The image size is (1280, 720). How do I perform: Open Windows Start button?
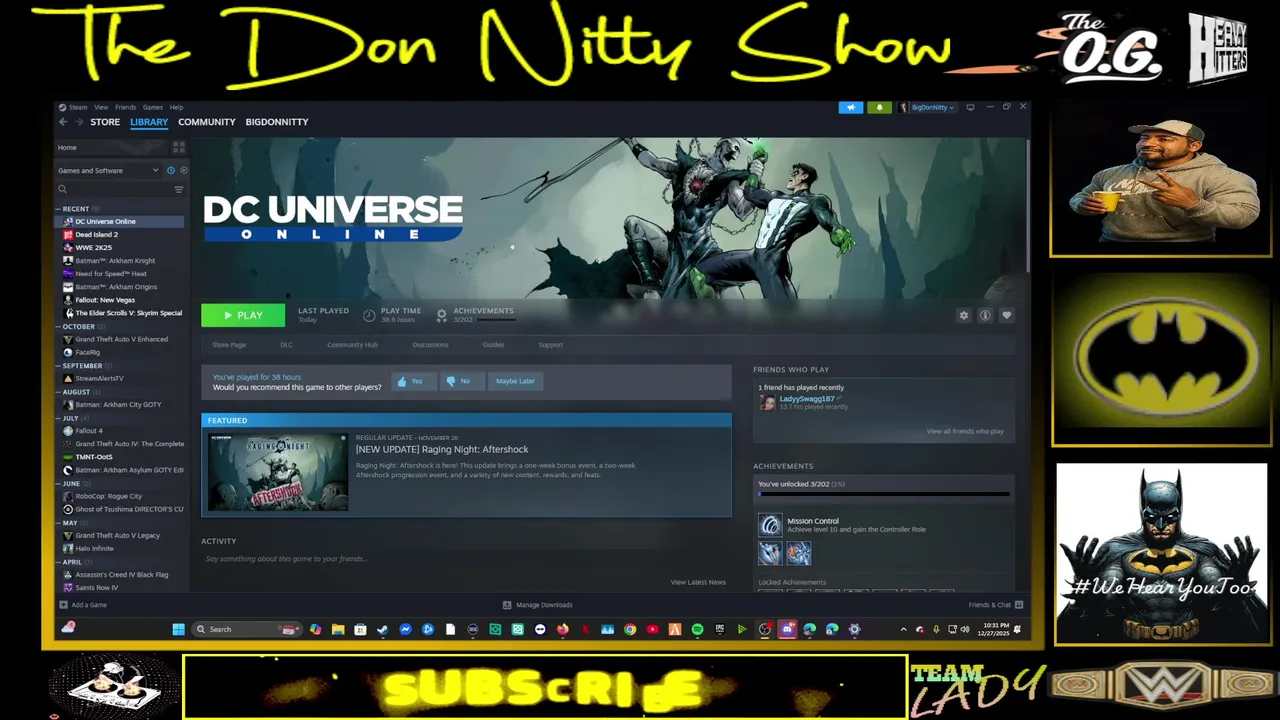[178, 630]
